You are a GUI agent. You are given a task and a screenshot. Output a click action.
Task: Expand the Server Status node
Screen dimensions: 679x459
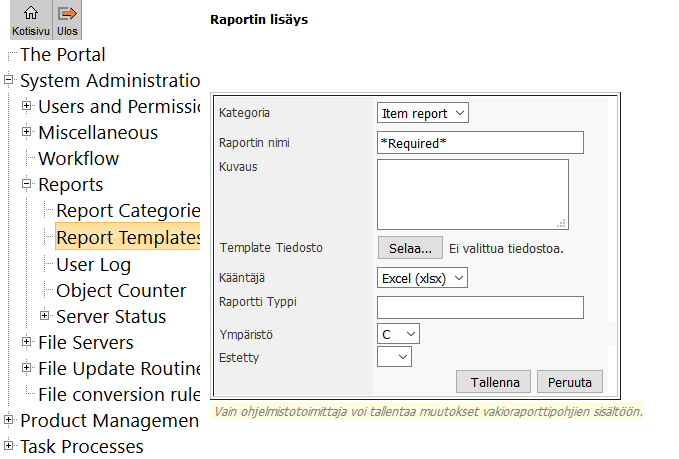pyautogui.click(x=45, y=317)
